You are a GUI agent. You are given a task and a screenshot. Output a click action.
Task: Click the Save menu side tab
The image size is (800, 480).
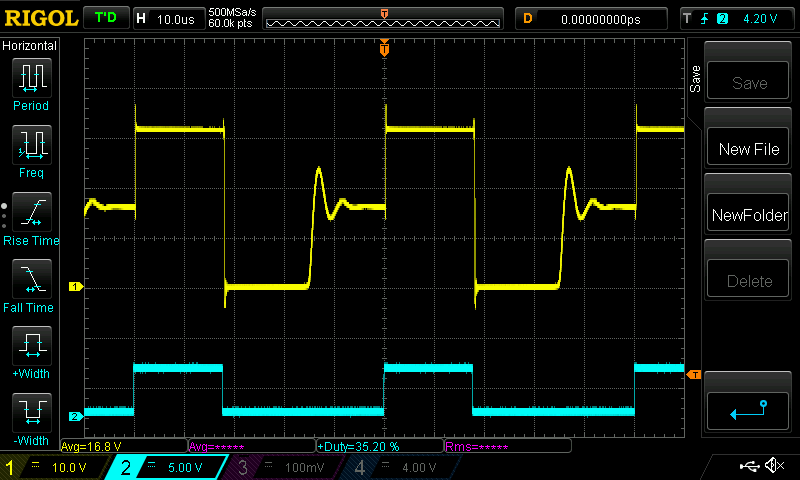click(694, 78)
